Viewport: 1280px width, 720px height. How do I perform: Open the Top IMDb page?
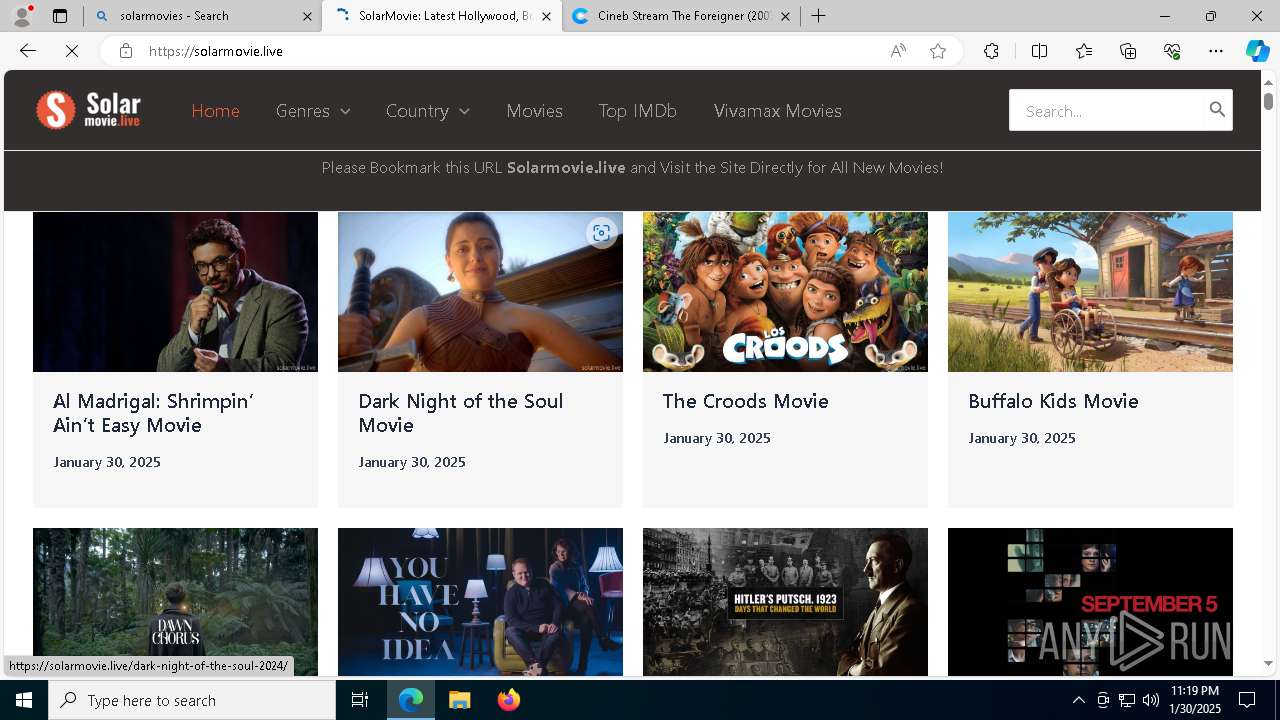(638, 111)
